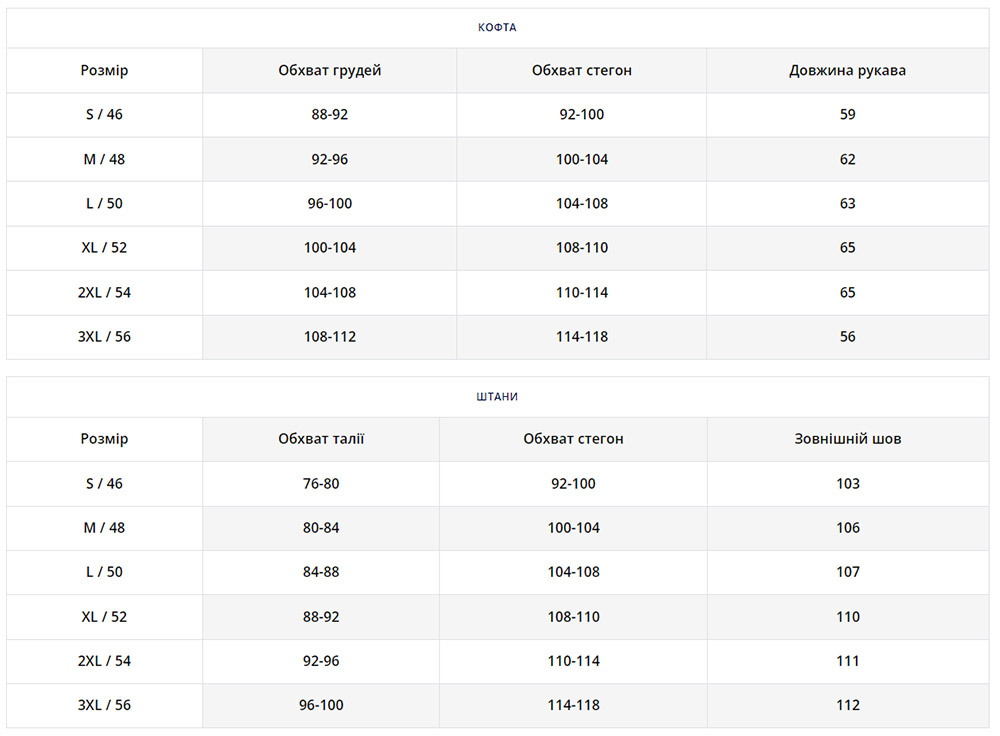This screenshot has height=736, width=1000.
Task: Select outer seam value 110
Action: (x=847, y=617)
